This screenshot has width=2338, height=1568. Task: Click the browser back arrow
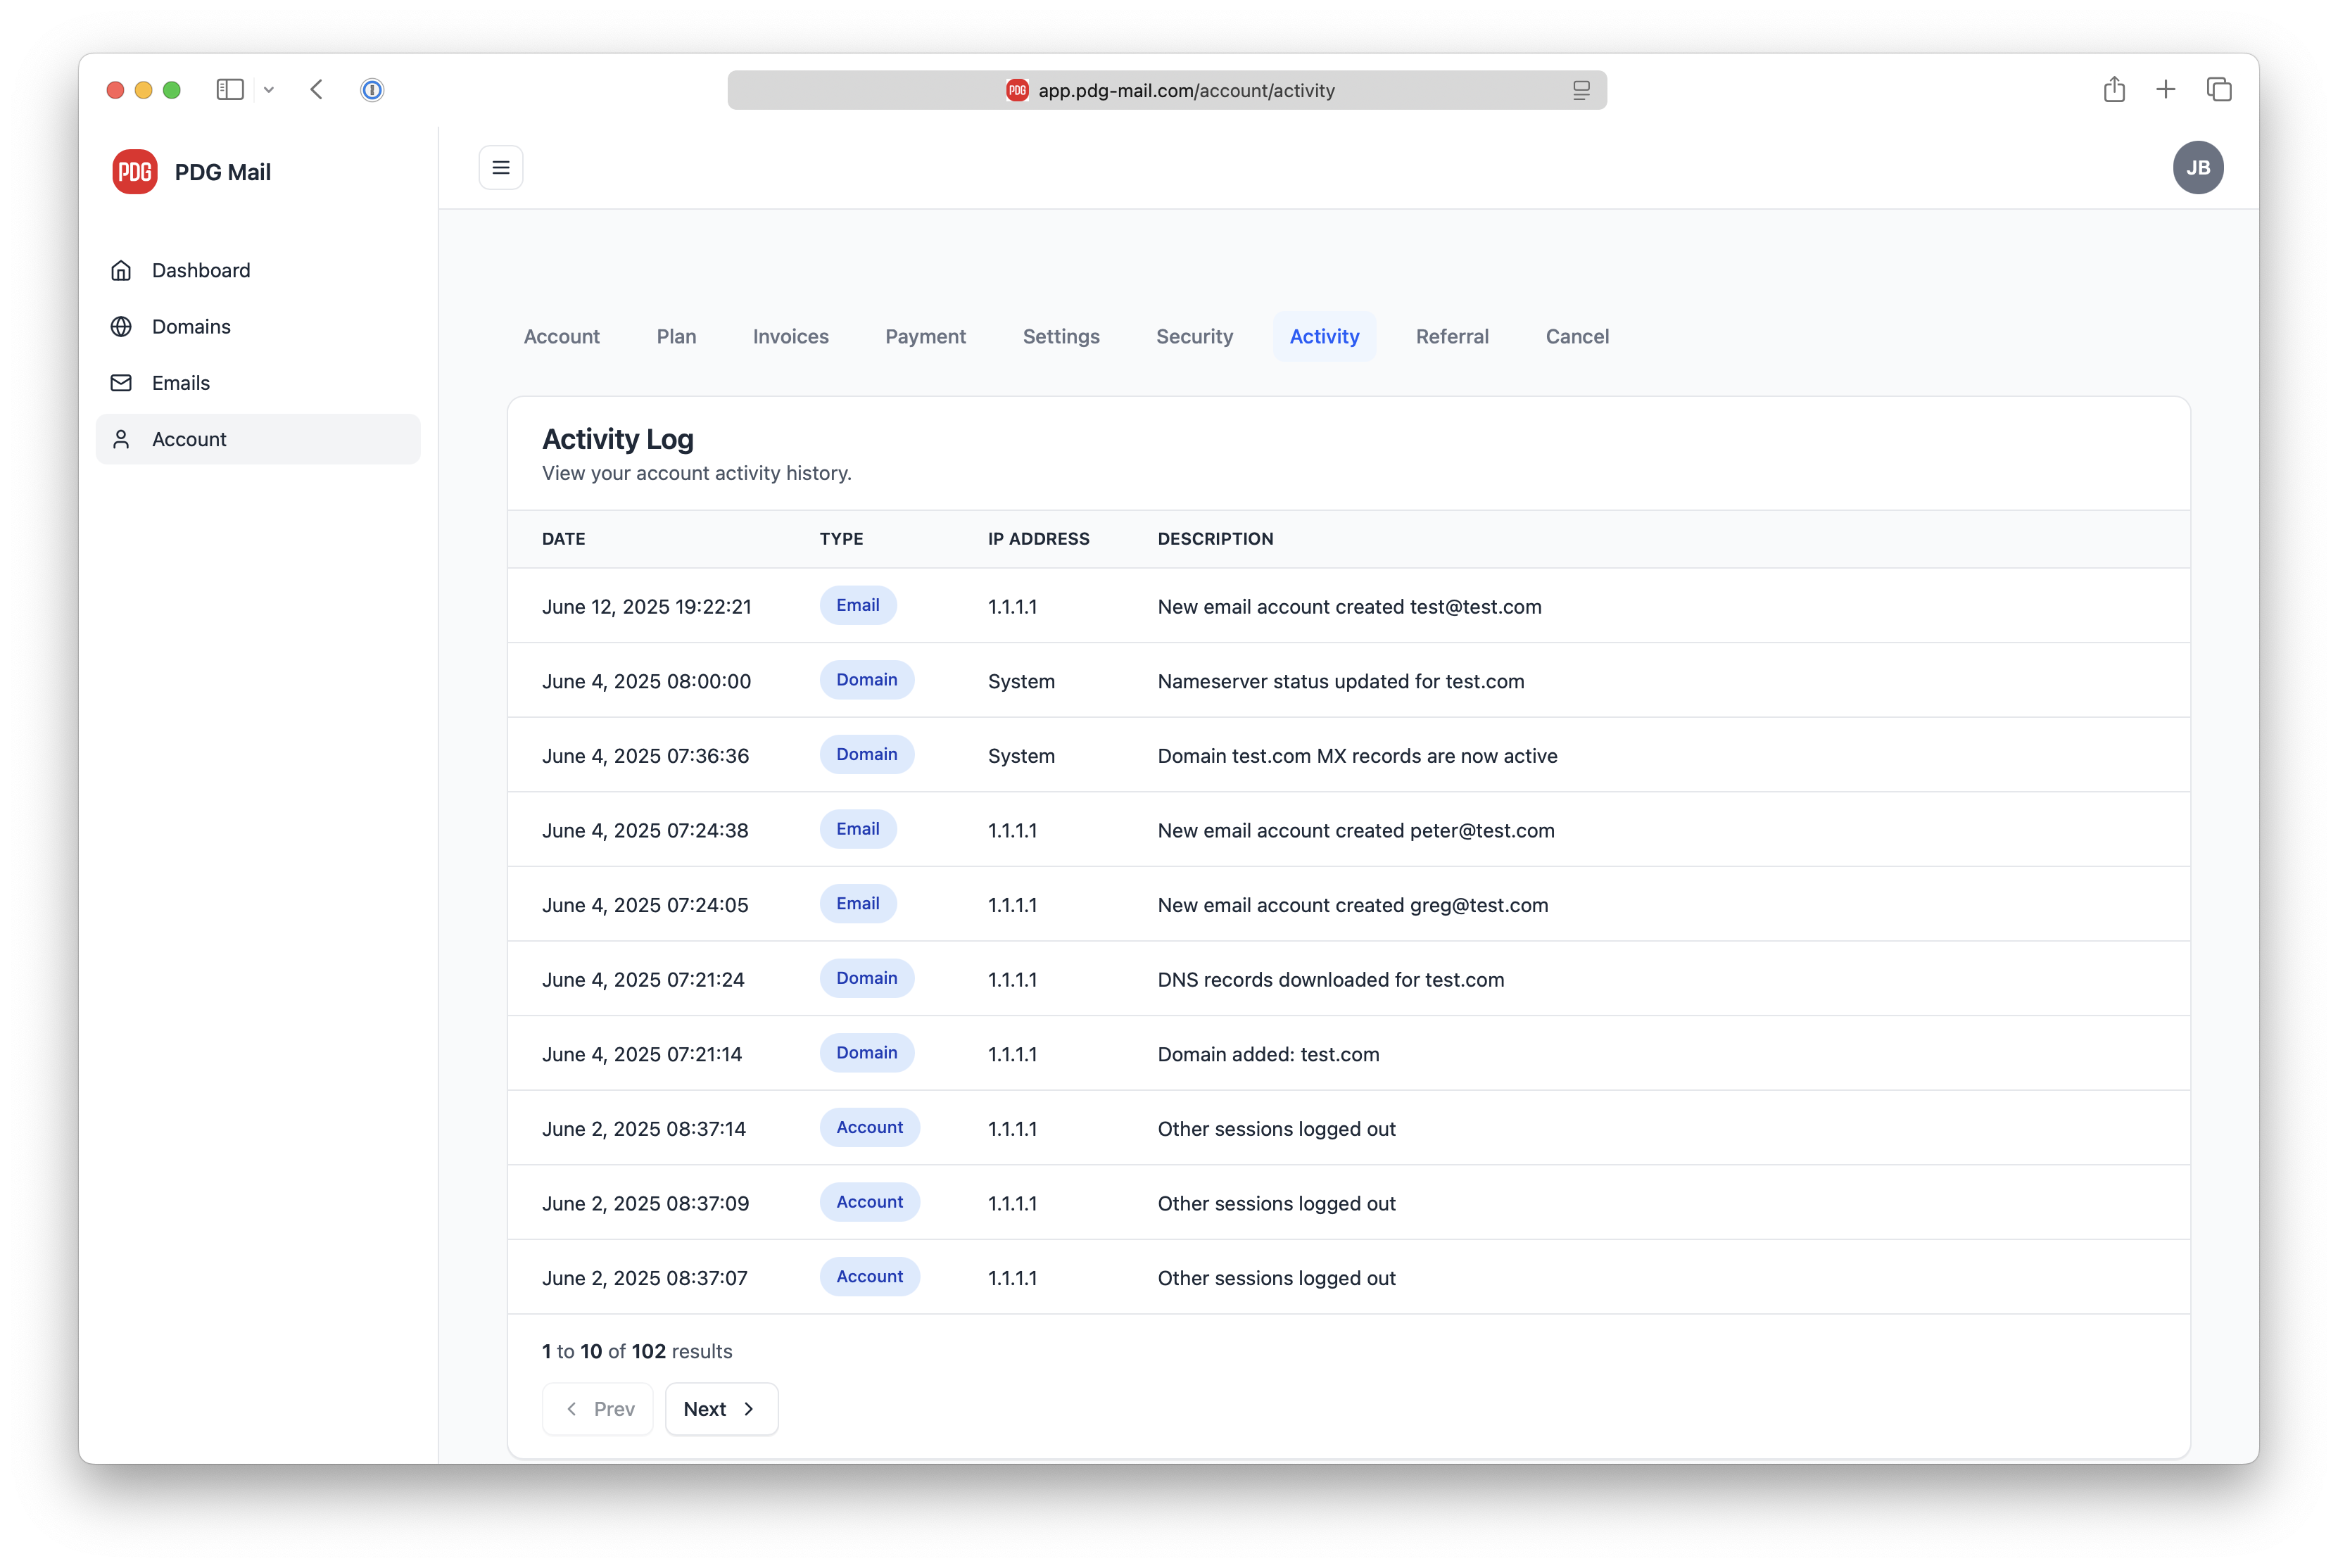[x=316, y=89]
